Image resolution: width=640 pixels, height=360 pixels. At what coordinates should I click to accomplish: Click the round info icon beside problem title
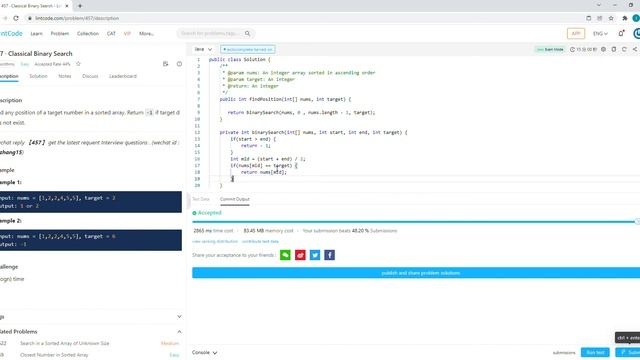179,64
